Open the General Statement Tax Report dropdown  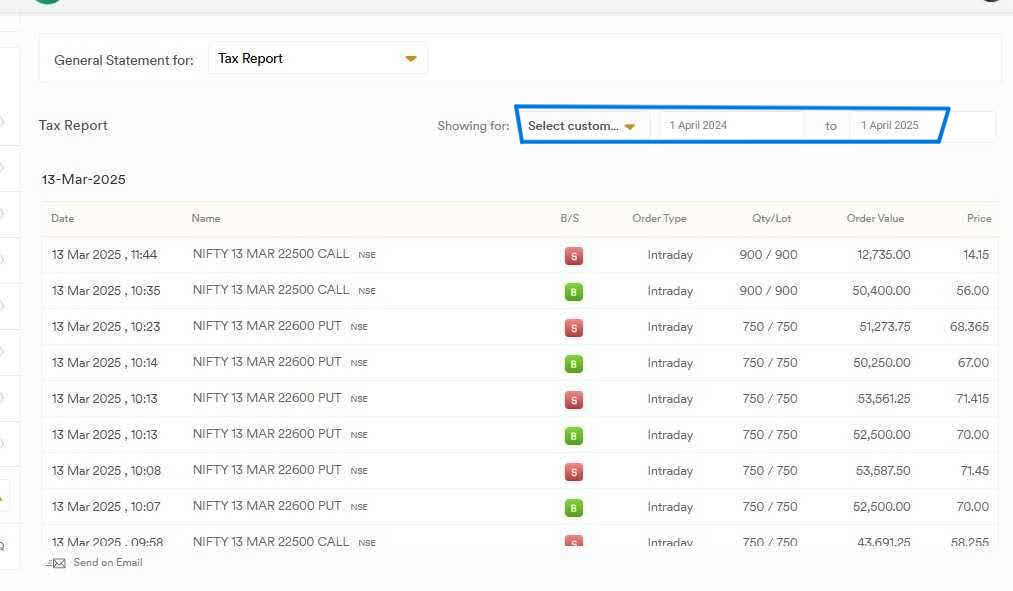coord(317,59)
